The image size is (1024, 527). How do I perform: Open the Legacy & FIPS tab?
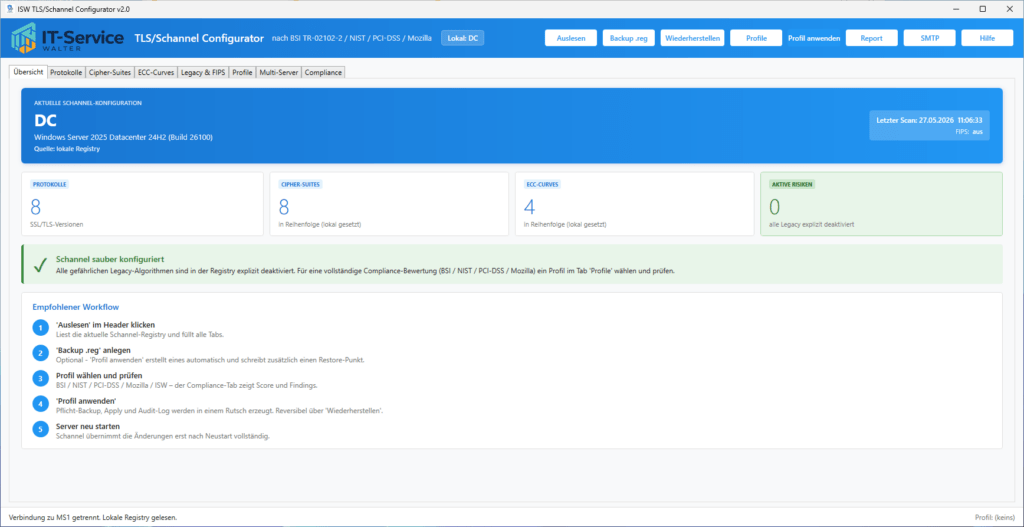[x=204, y=72]
